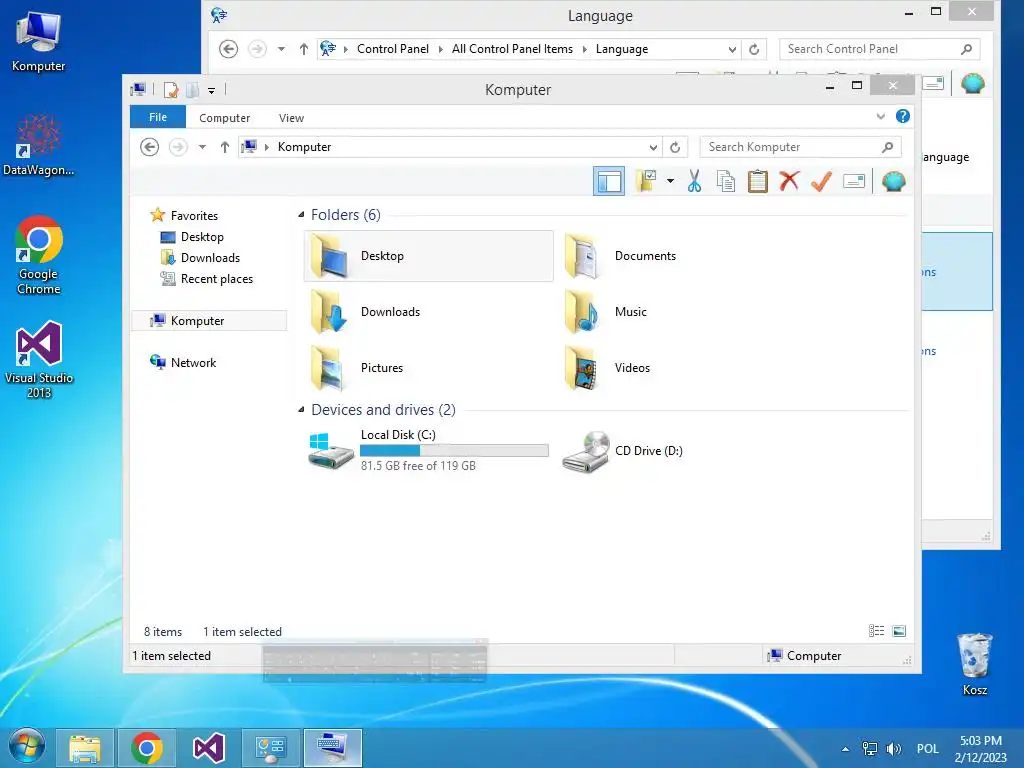Select CD Drive (D:)
Viewport: 1024px width, 768px height.
[648, 451]
